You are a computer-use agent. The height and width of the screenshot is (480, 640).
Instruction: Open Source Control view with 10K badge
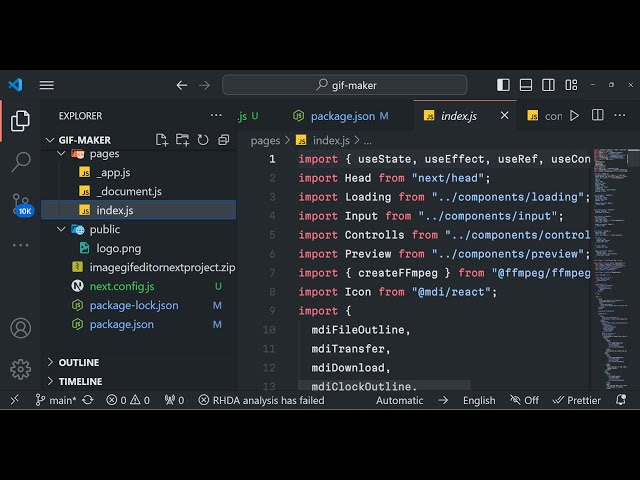tap(20, 204)
